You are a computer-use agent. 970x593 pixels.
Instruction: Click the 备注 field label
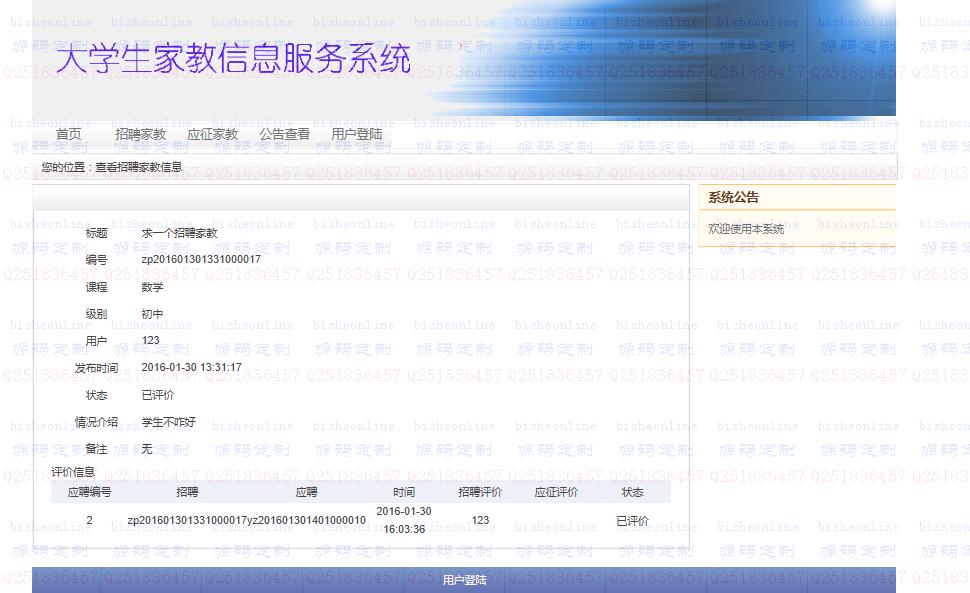coord(97,449)
